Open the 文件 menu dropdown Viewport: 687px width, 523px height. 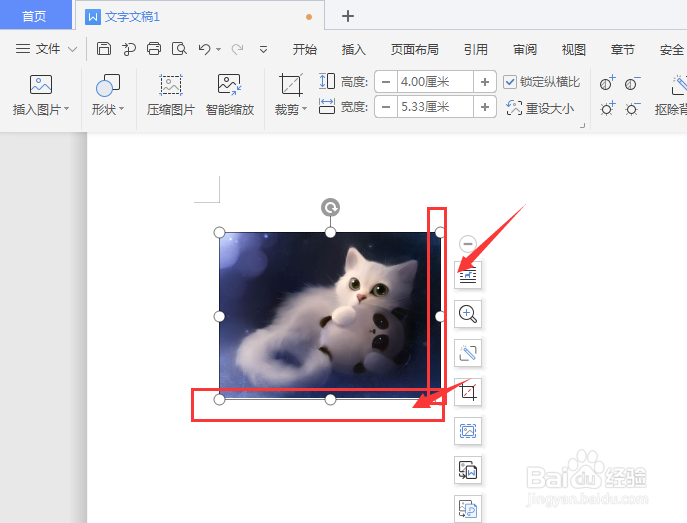pos(46,49)
